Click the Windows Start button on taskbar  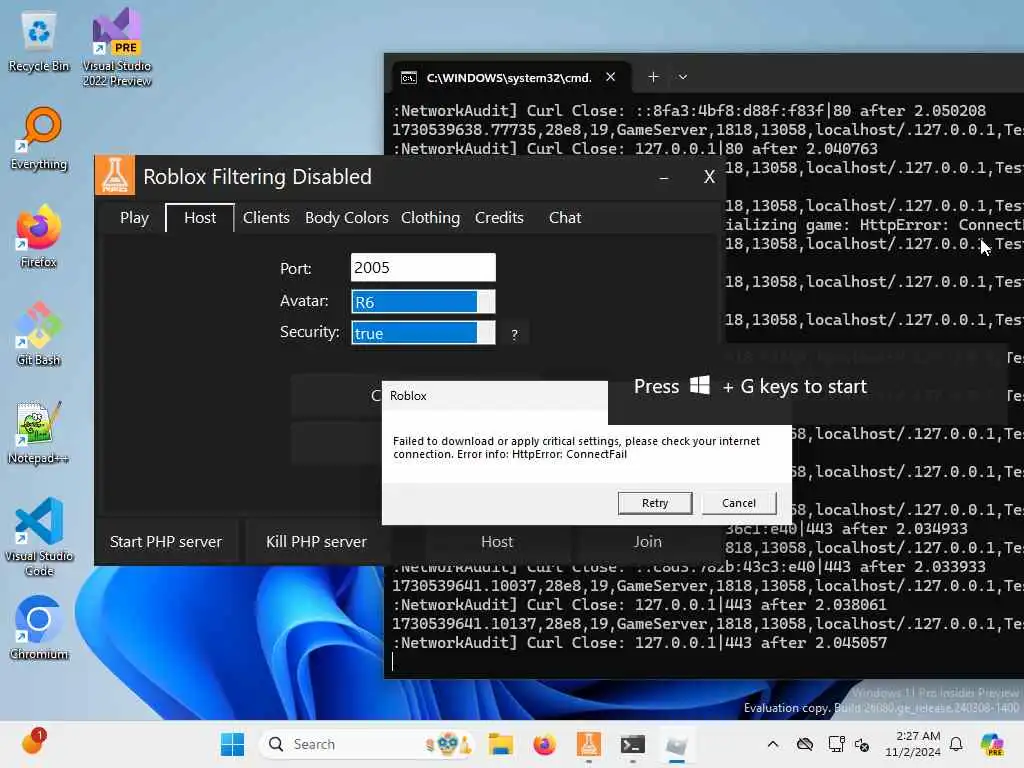pos(232,744)
